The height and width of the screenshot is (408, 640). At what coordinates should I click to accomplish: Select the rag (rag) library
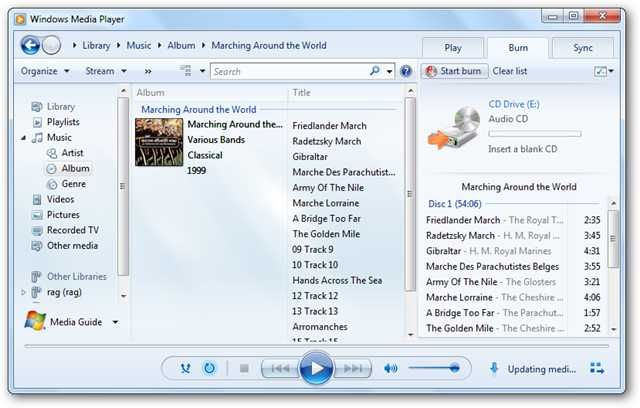click(64, 292)
